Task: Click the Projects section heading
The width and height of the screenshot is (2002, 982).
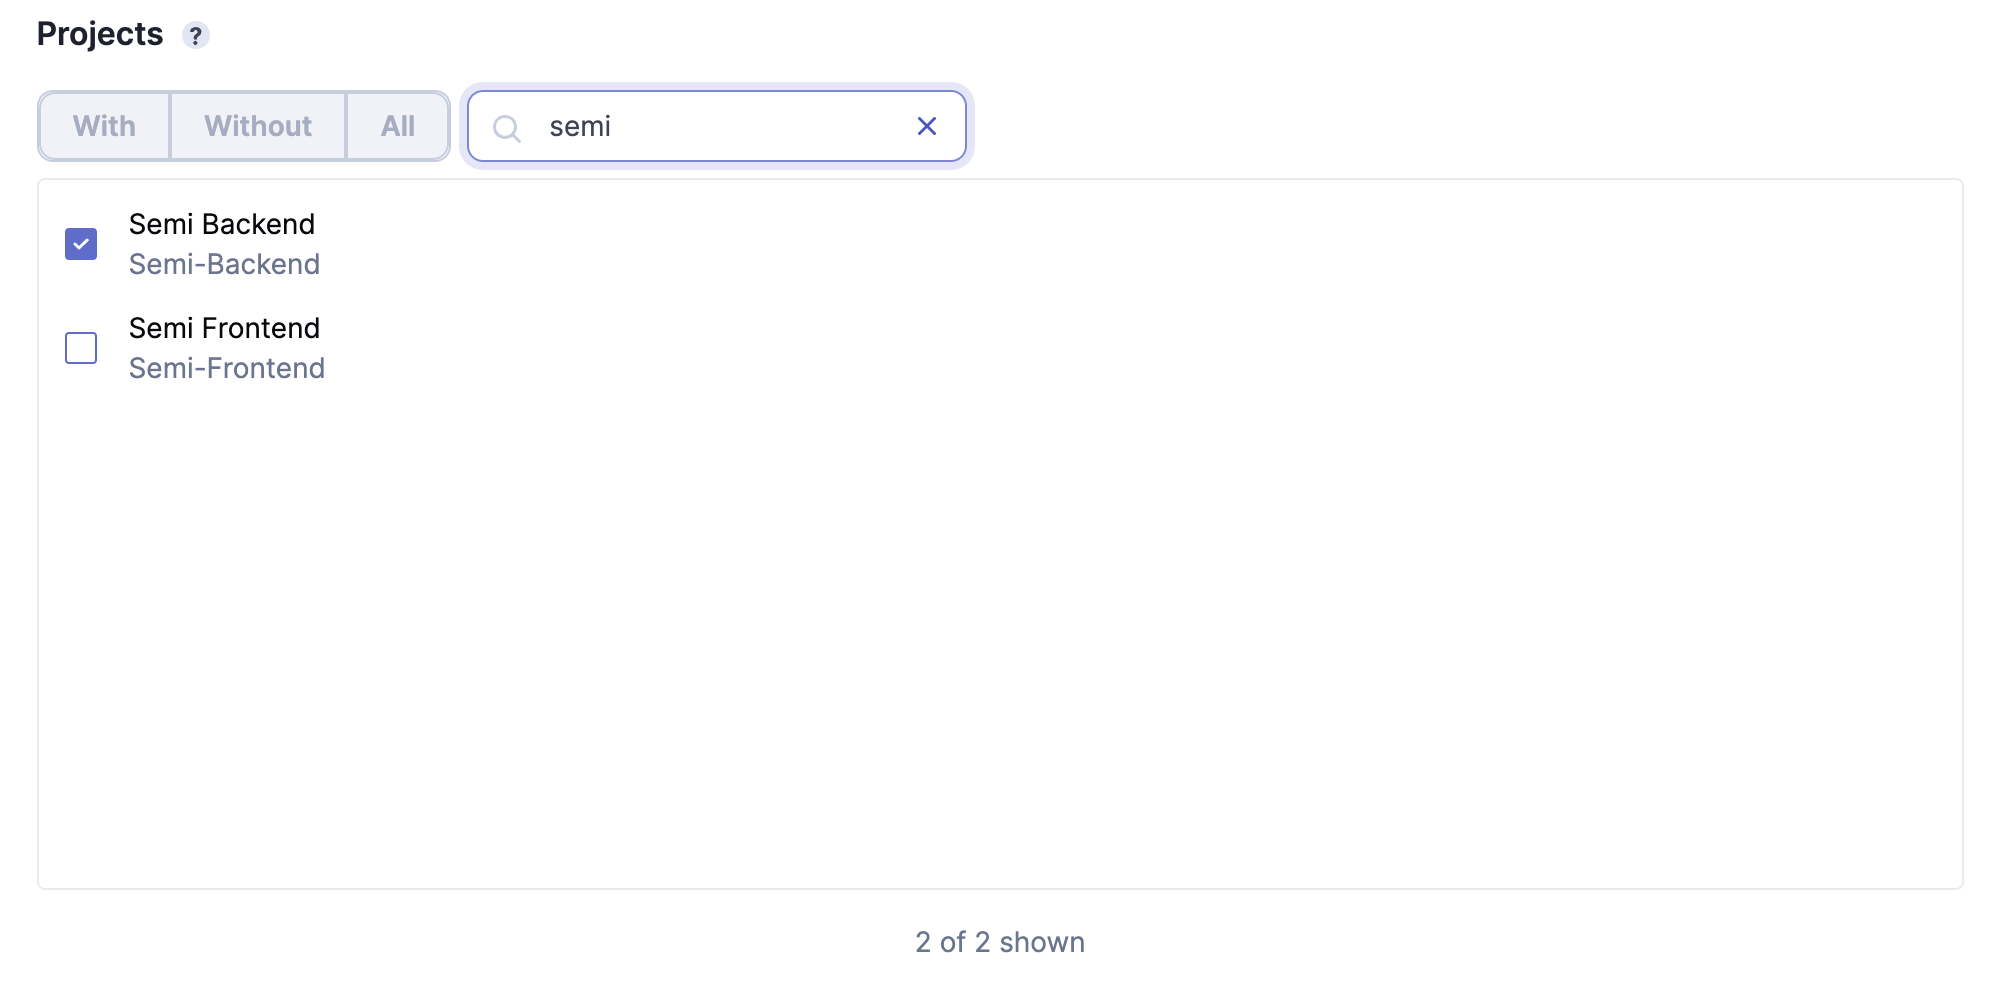Action: pos(100,34)
